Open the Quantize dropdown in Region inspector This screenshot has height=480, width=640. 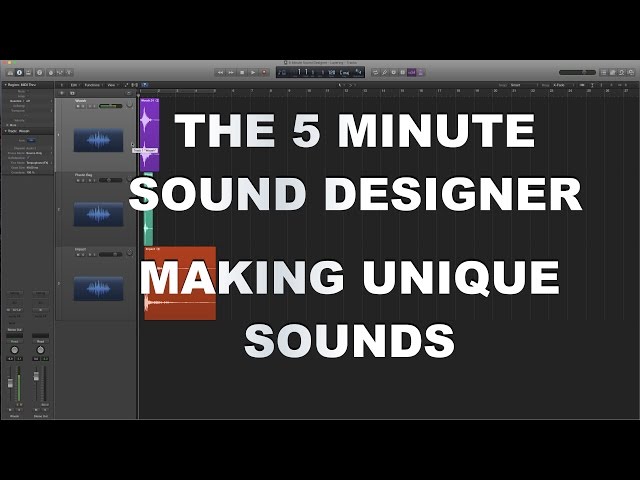(x=37, y=101)
